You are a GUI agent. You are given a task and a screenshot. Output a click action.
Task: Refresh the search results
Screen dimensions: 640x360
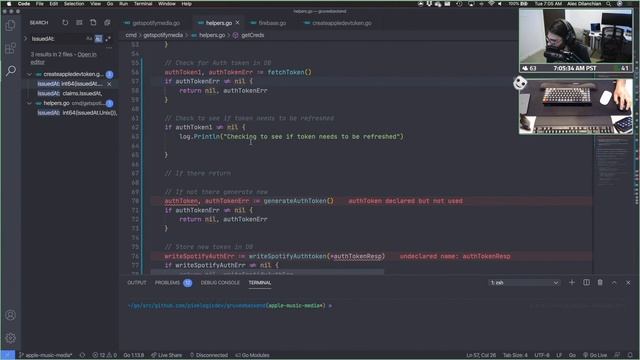65,22
